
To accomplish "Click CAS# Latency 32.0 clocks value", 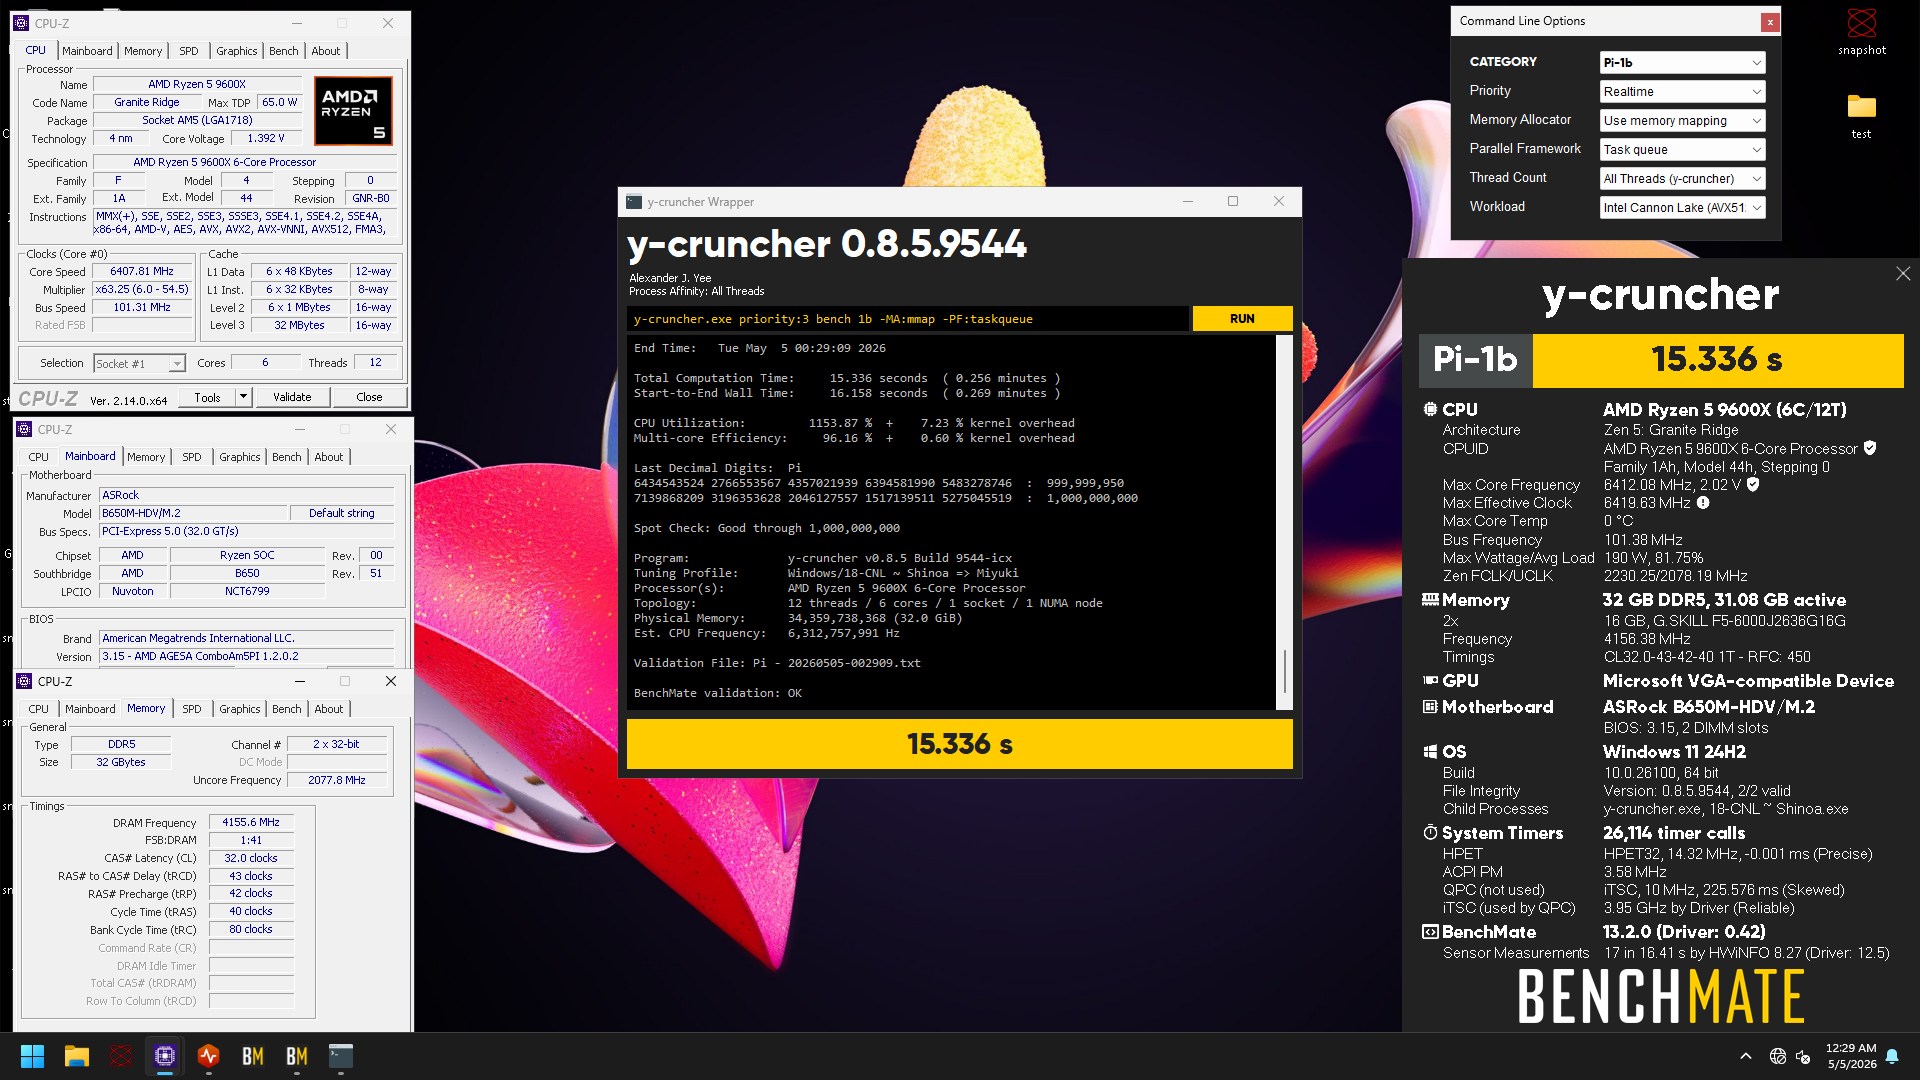I will pos(251,858).
